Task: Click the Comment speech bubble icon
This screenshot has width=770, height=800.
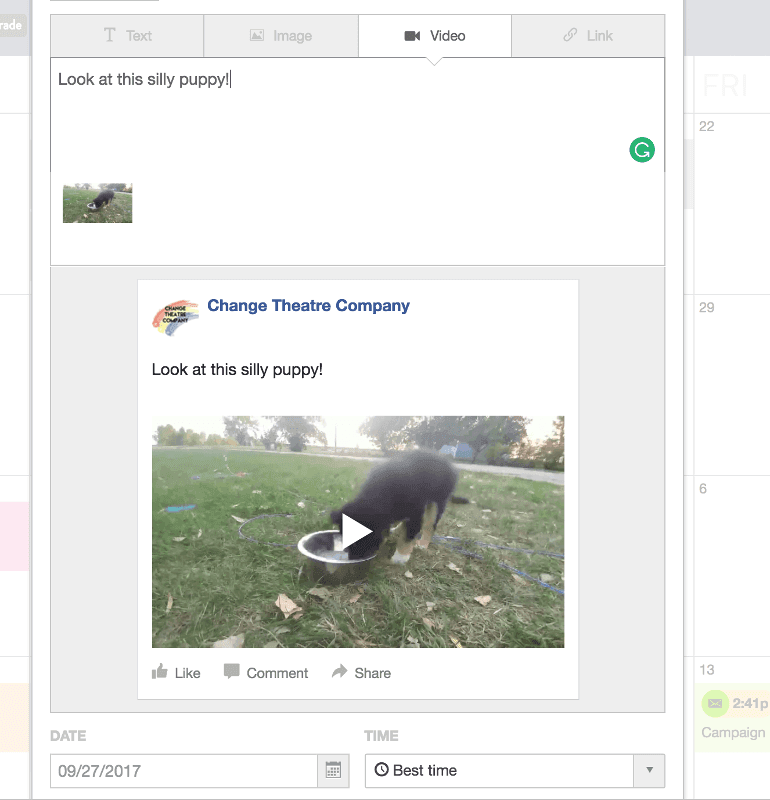Action: coord(232,672)
